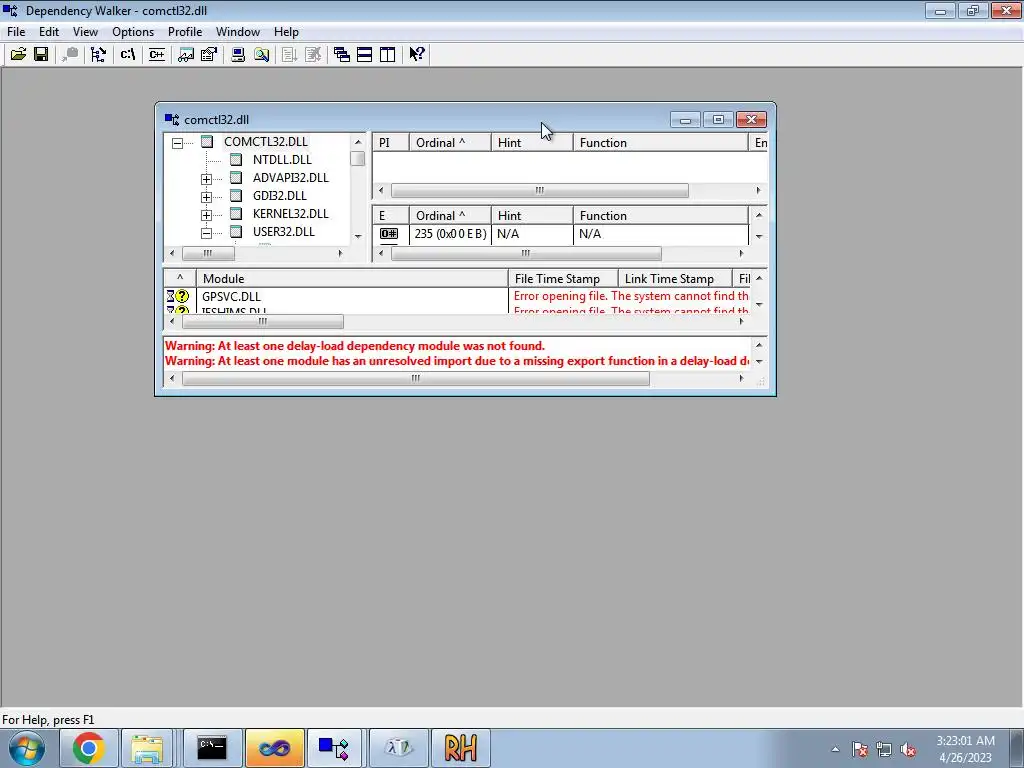Toggle Auto Expand tree toolbar icon
The image size is (1024, 768).
click(99, 54)
